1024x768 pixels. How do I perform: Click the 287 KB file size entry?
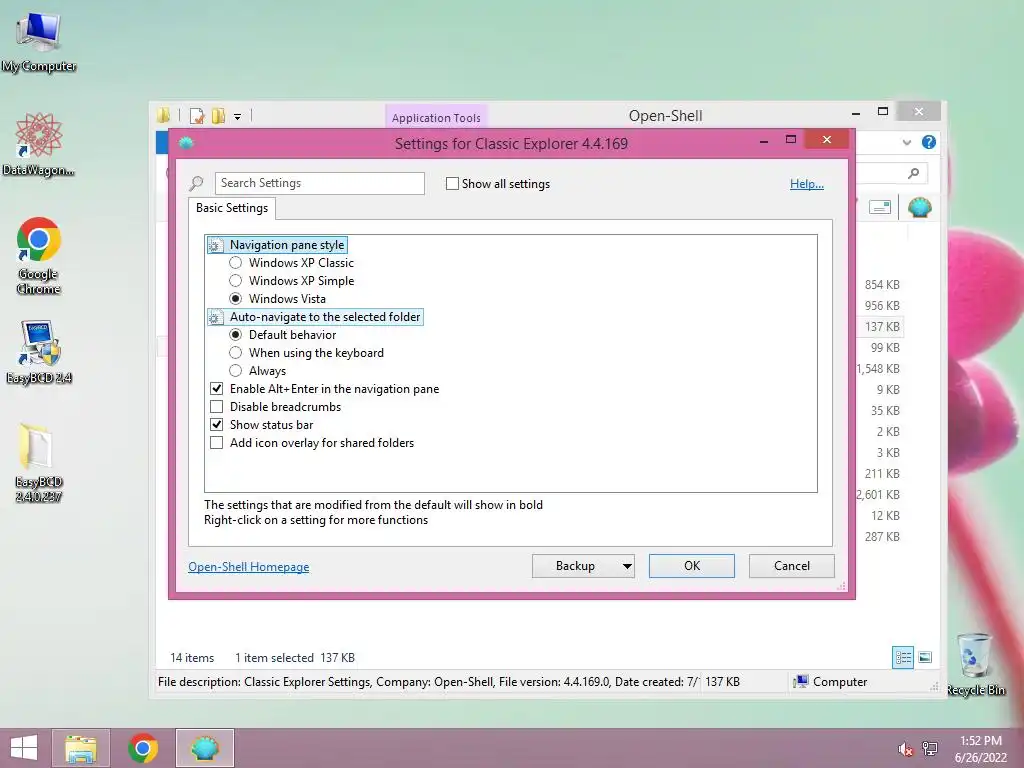pyautogui.click(x=882, y=537)
